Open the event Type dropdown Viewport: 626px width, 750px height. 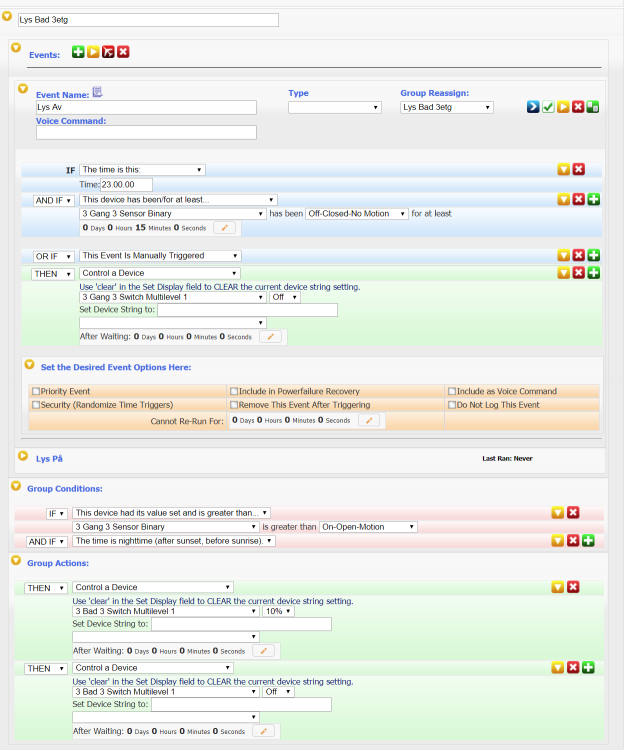pos(334,107)
